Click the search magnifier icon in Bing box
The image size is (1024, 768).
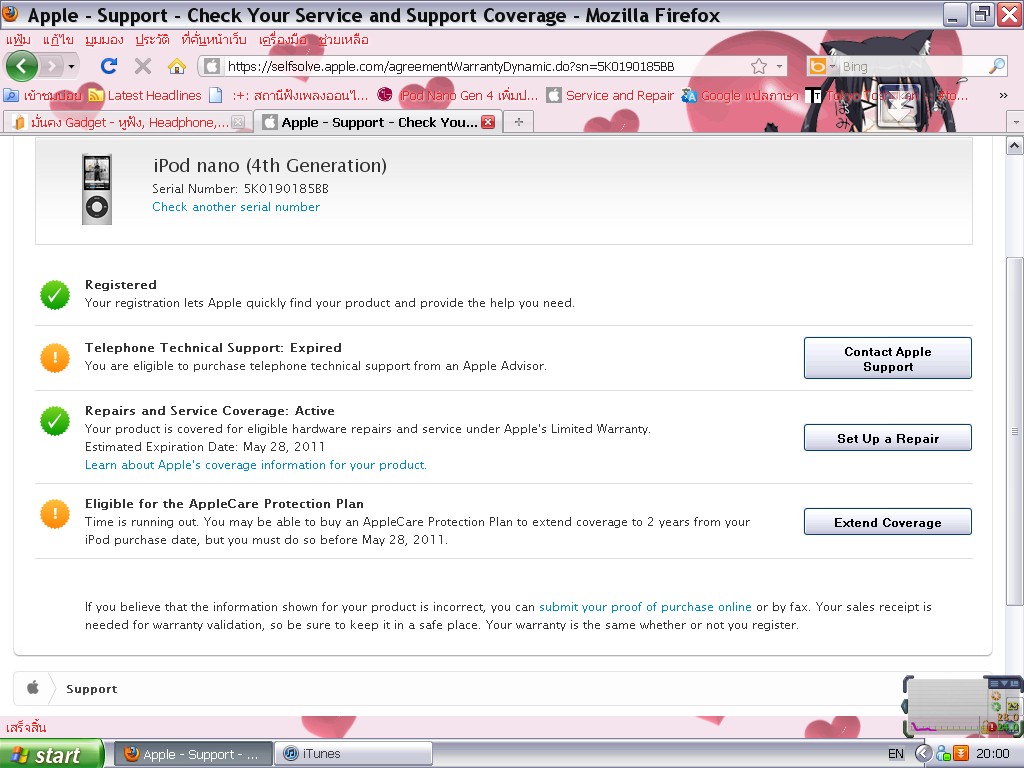(996, 66)
